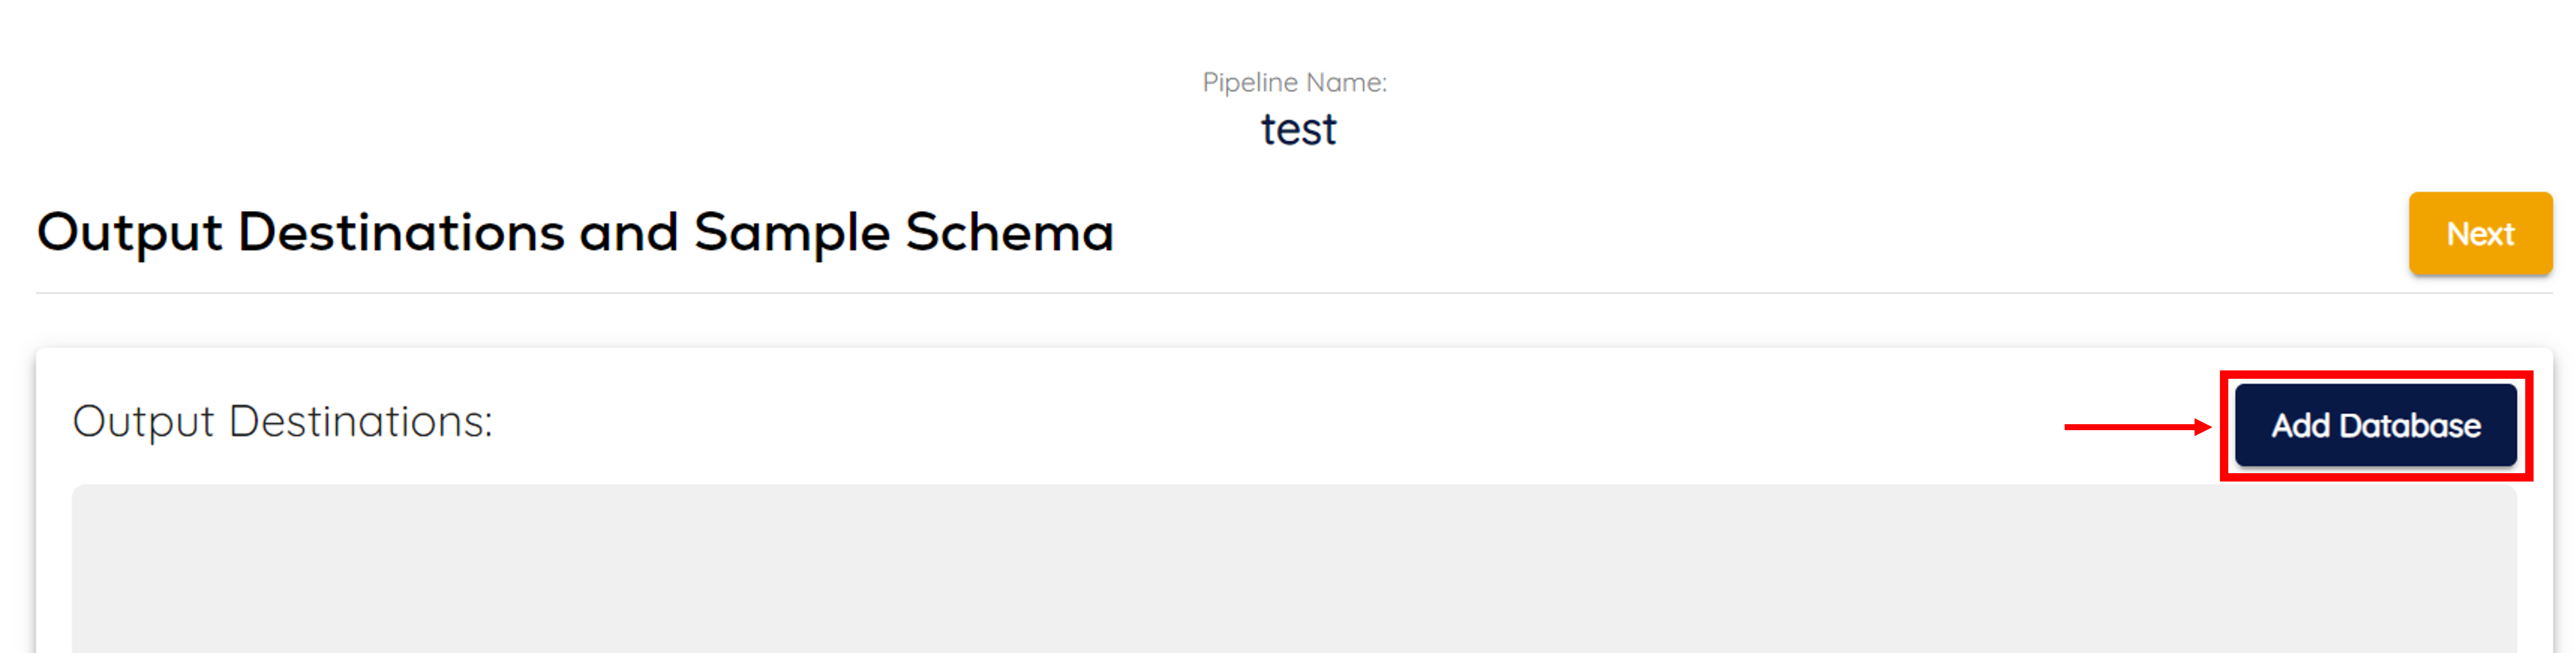Click the arrowhead tip of the red arrow
Image resolution: width=2576 pixels, height=653 pixels.
2205,427
